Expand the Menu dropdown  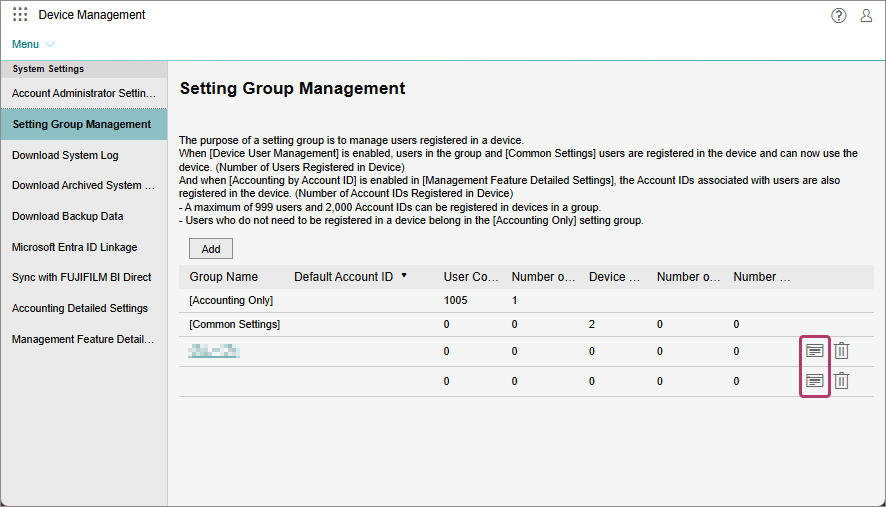point(33,44)
